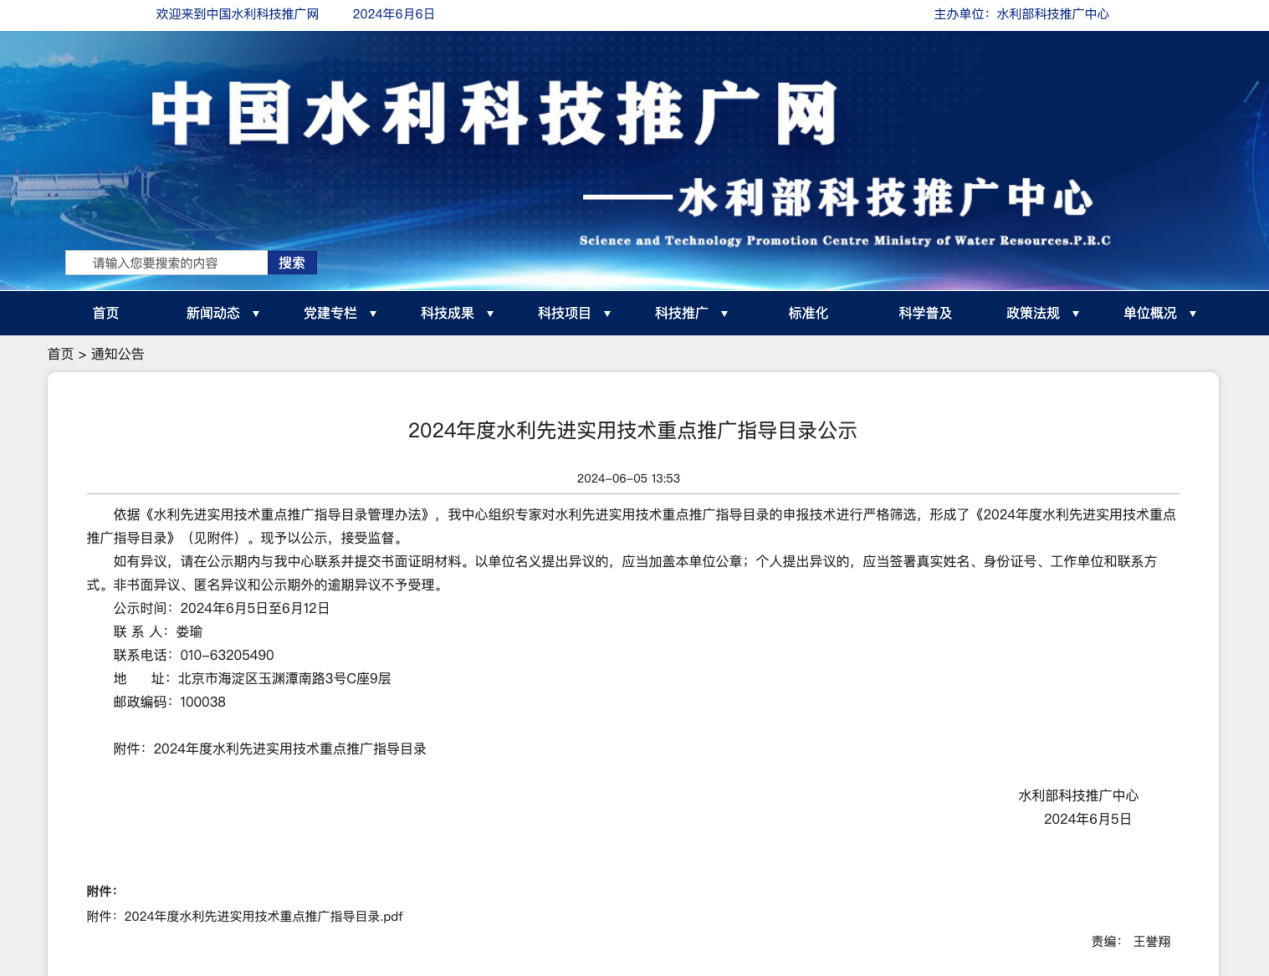Expand the 科技成果 dropdown arrow
This screenshot has height=976, width=1269.
tap(490, 314)
